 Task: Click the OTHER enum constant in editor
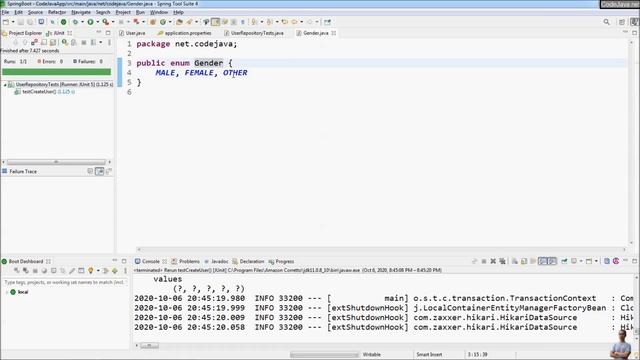tap(235, 73)
